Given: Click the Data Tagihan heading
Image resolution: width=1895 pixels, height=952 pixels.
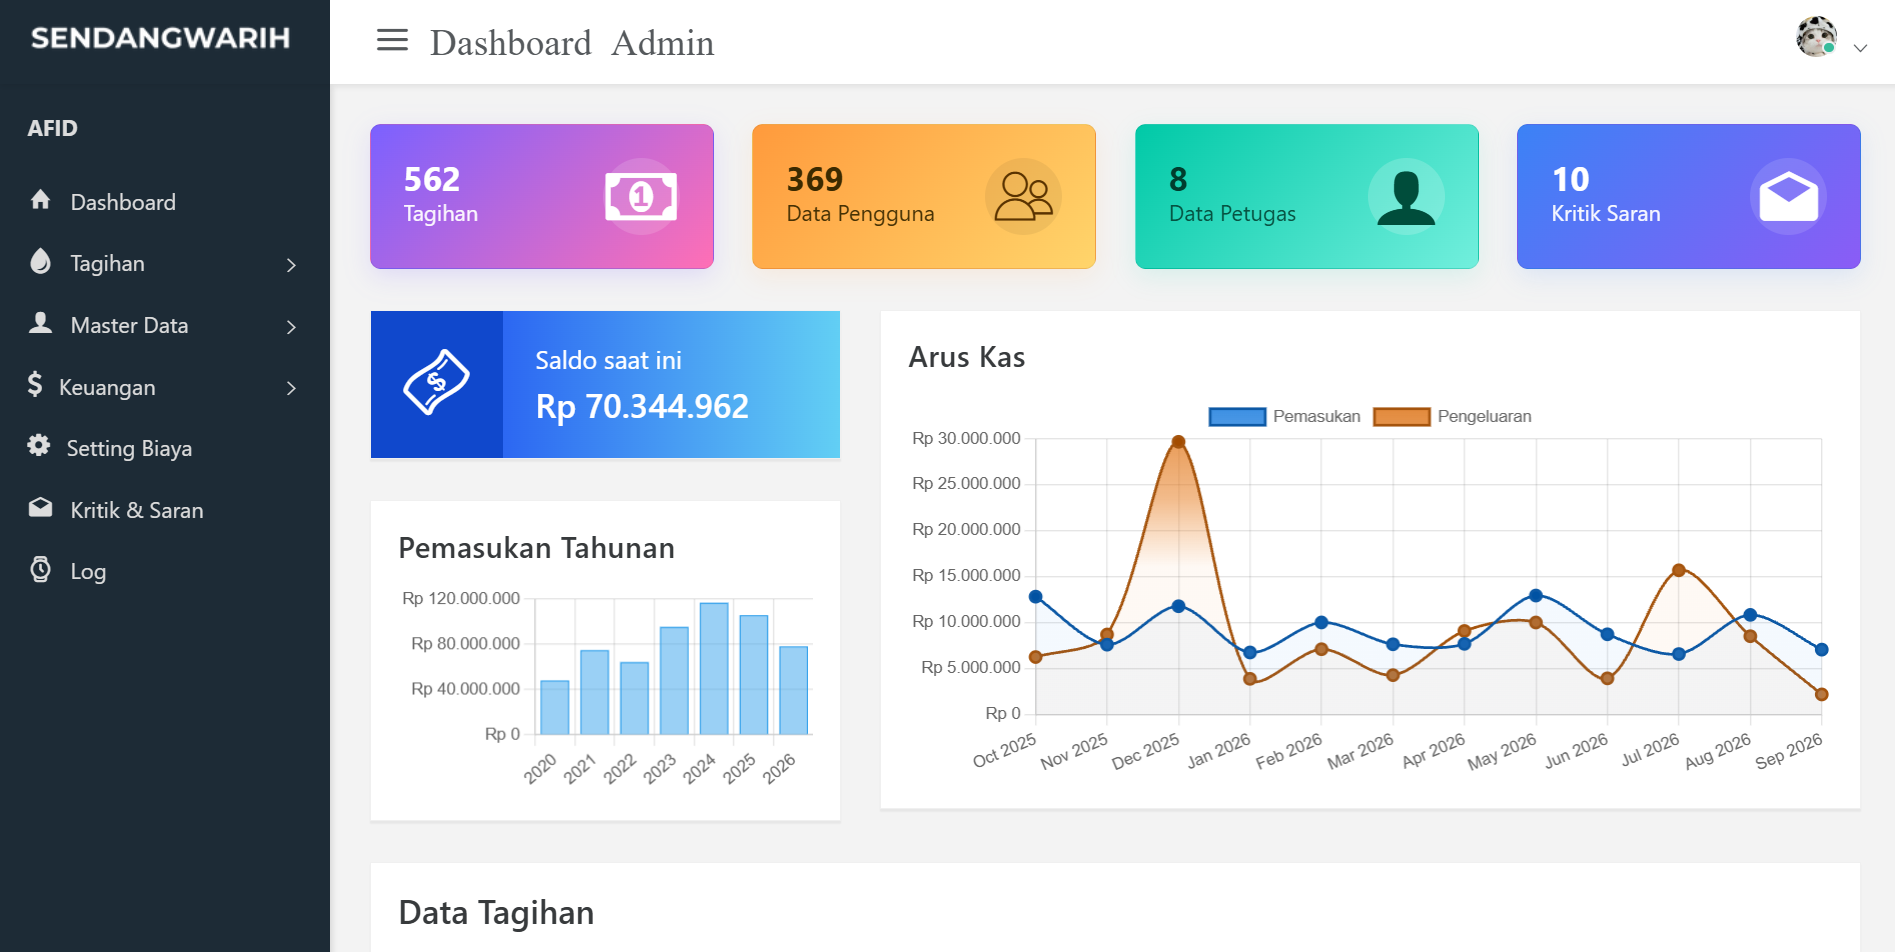Looking at the screenshot, I should click(496, 913).
